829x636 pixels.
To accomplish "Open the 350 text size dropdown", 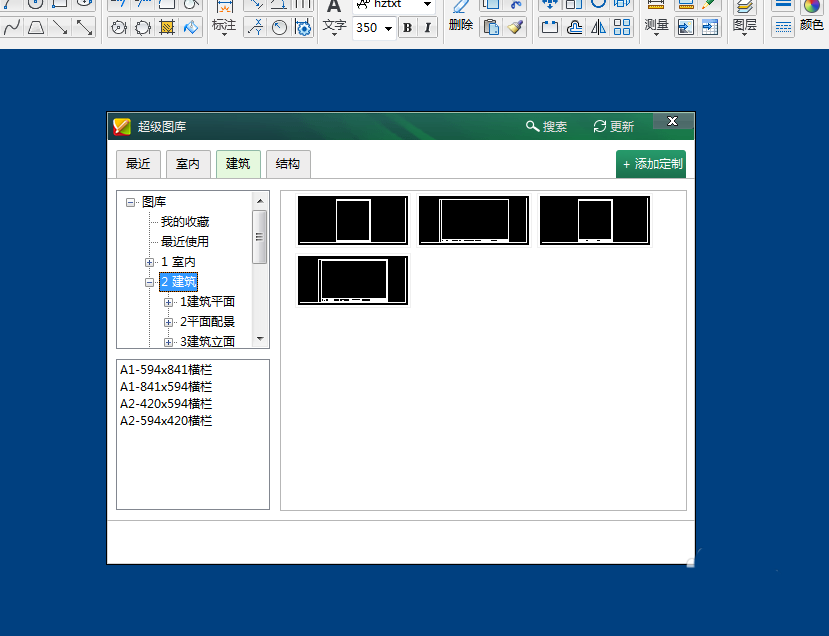I will click(389, 28).
